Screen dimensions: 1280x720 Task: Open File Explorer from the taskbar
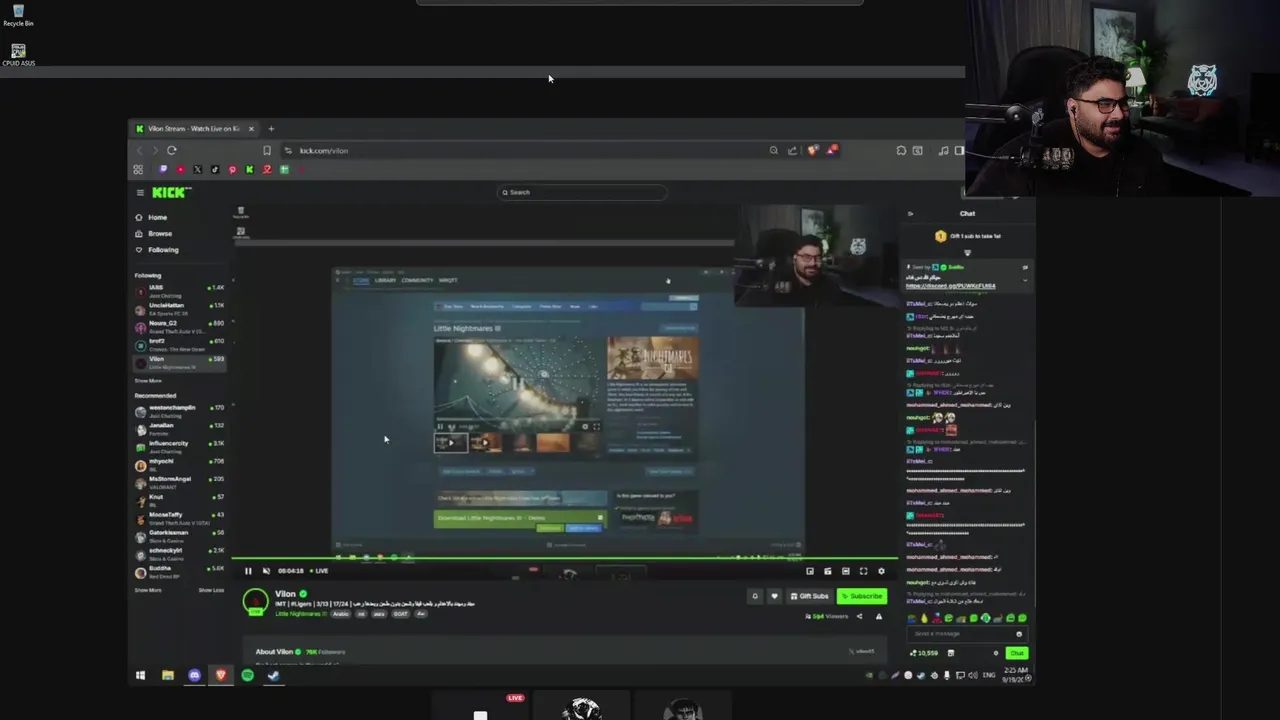tap(167, 675)
